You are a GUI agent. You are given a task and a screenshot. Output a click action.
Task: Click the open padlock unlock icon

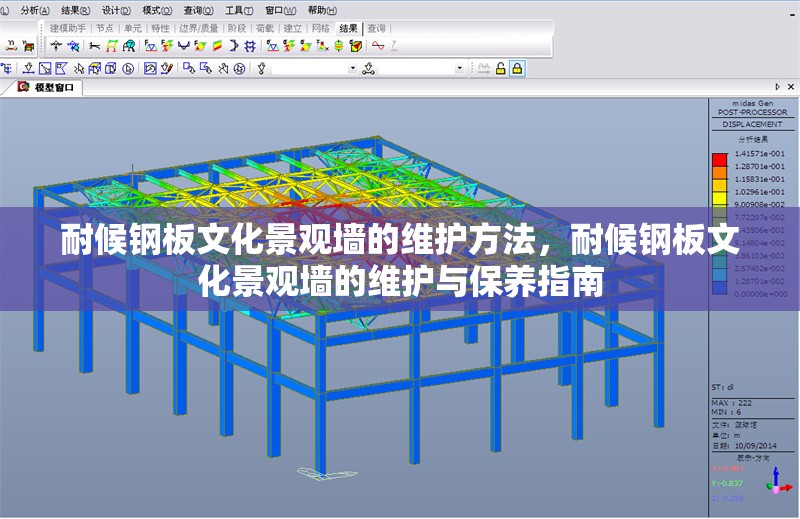[x=500, y=68]
